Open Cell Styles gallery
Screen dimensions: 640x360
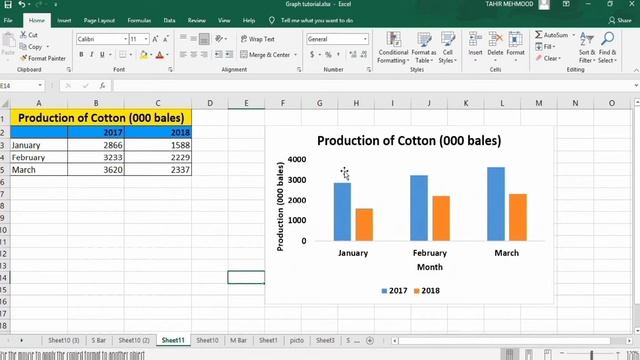coord(447,48)
